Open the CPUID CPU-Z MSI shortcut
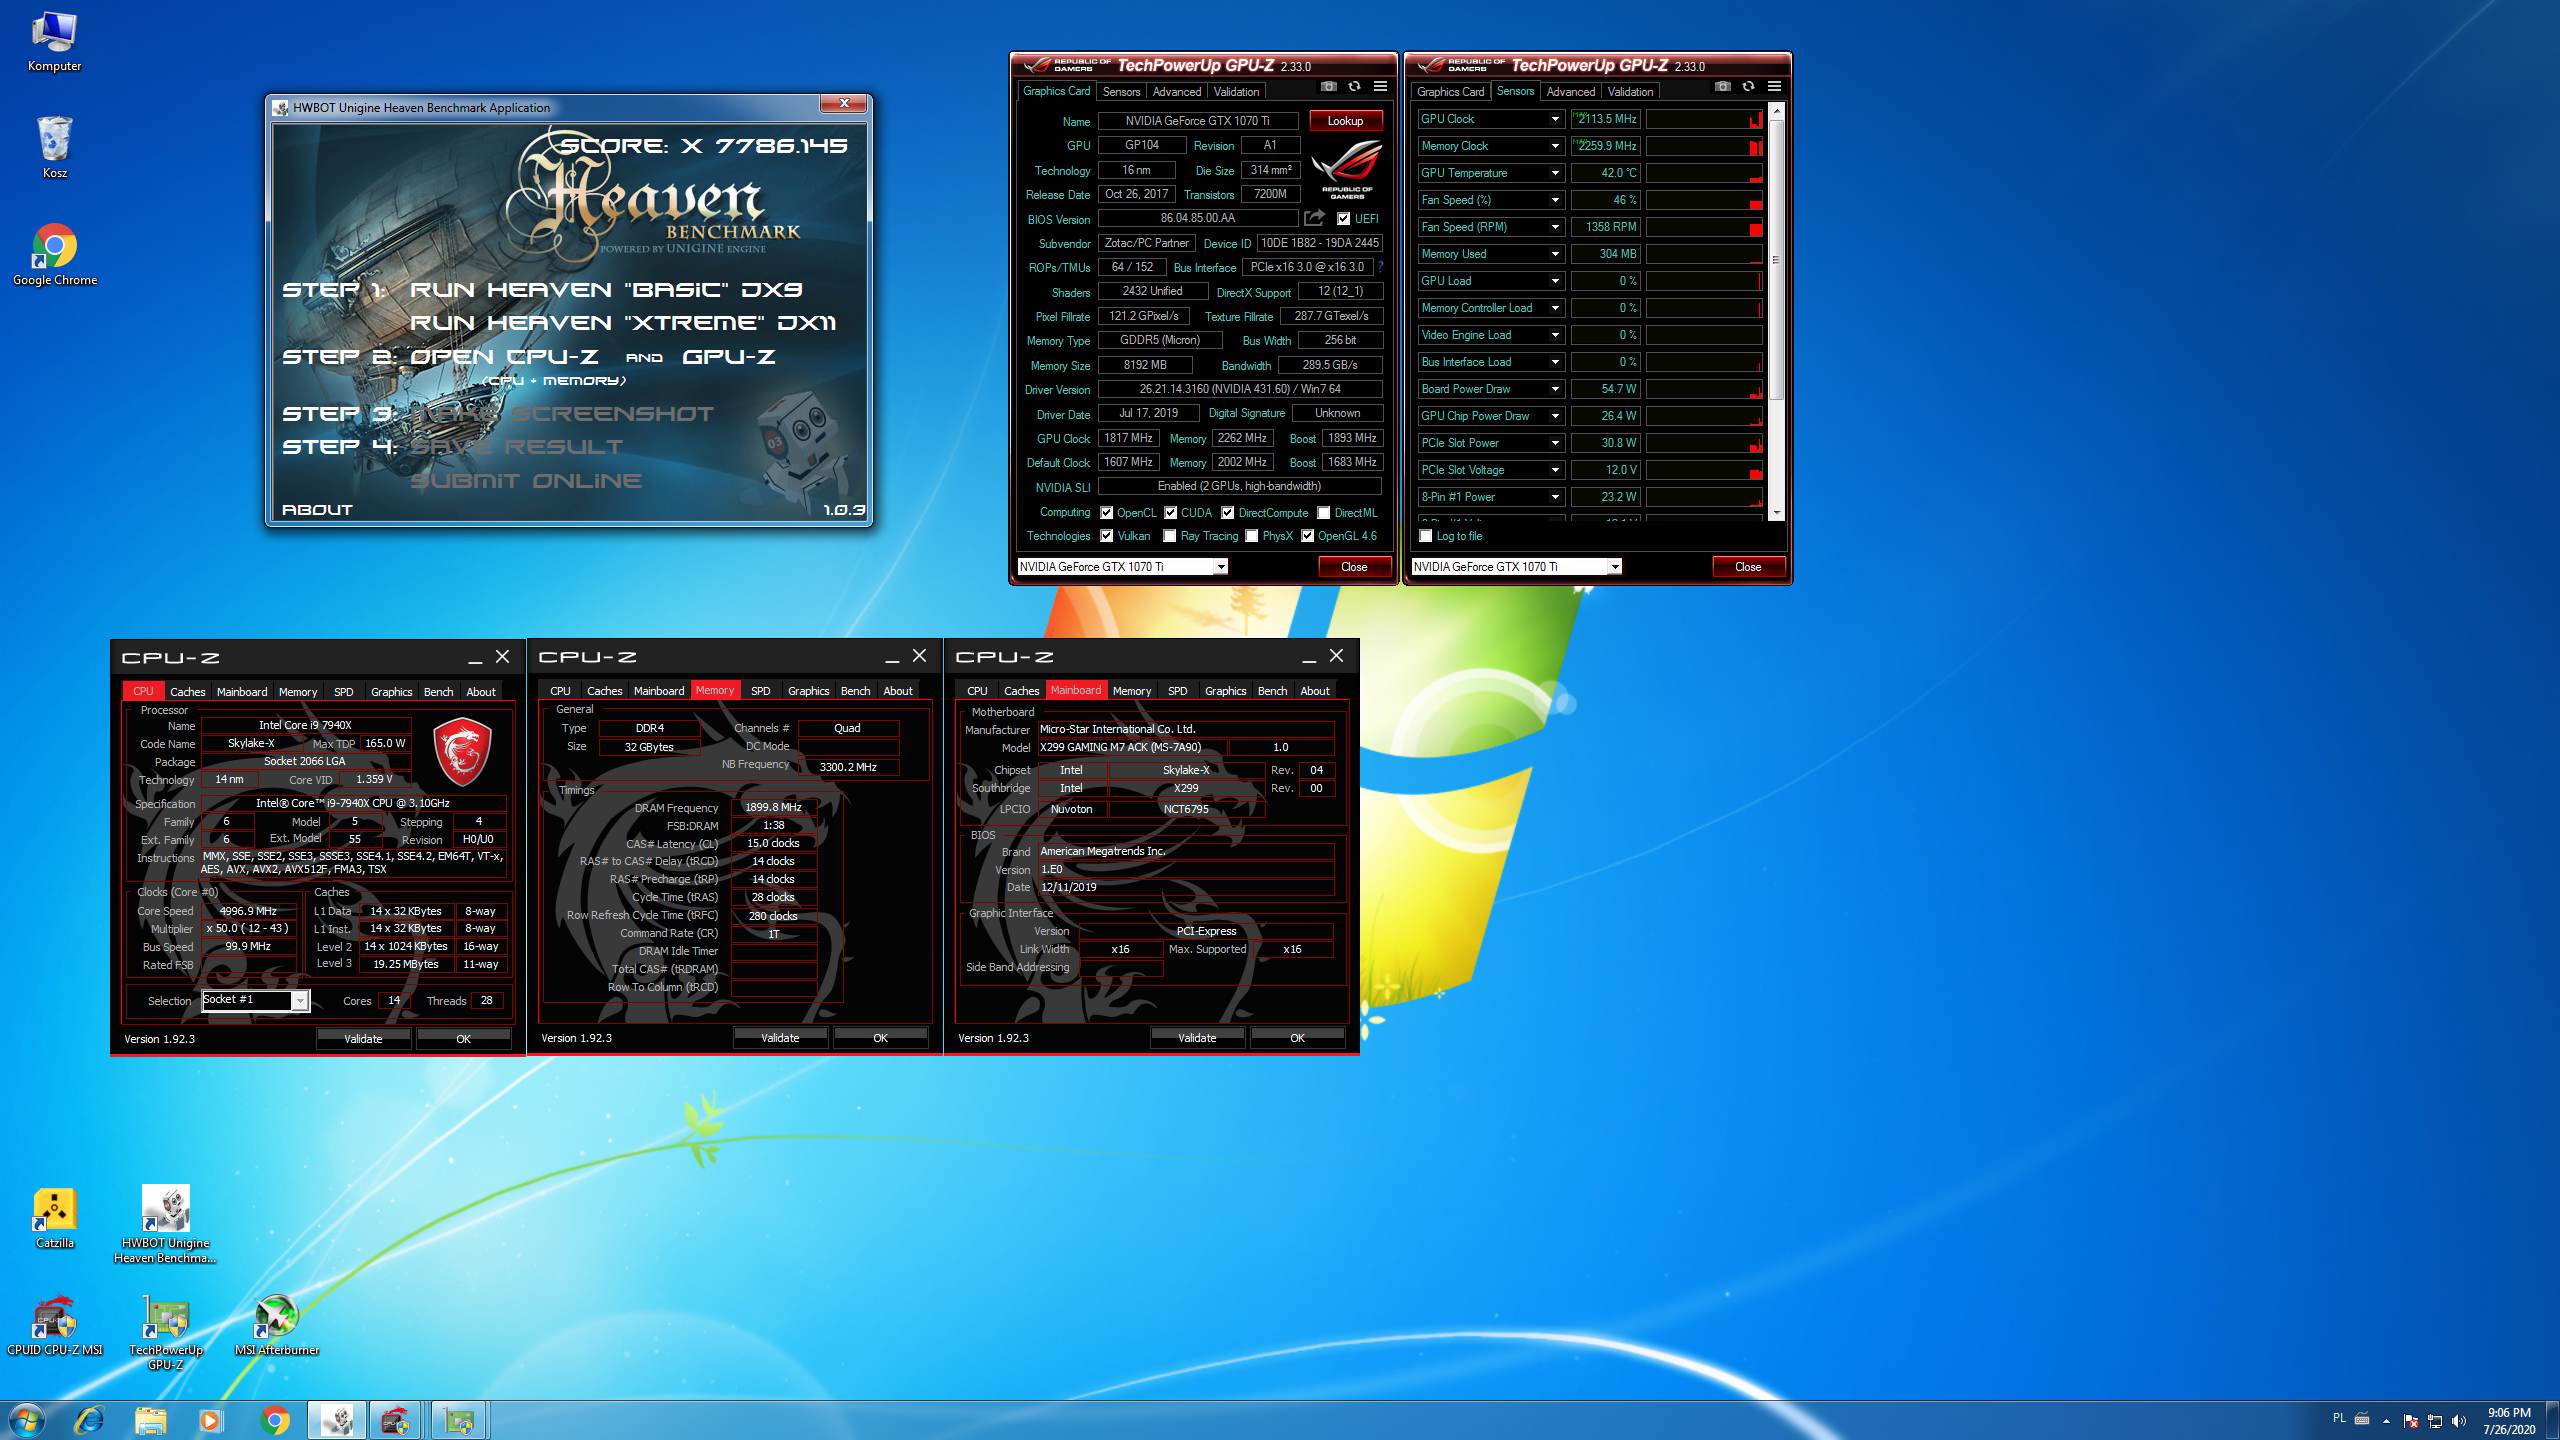The width and height of the screenshot is (2560, 1440). [x=54, y=1325]
